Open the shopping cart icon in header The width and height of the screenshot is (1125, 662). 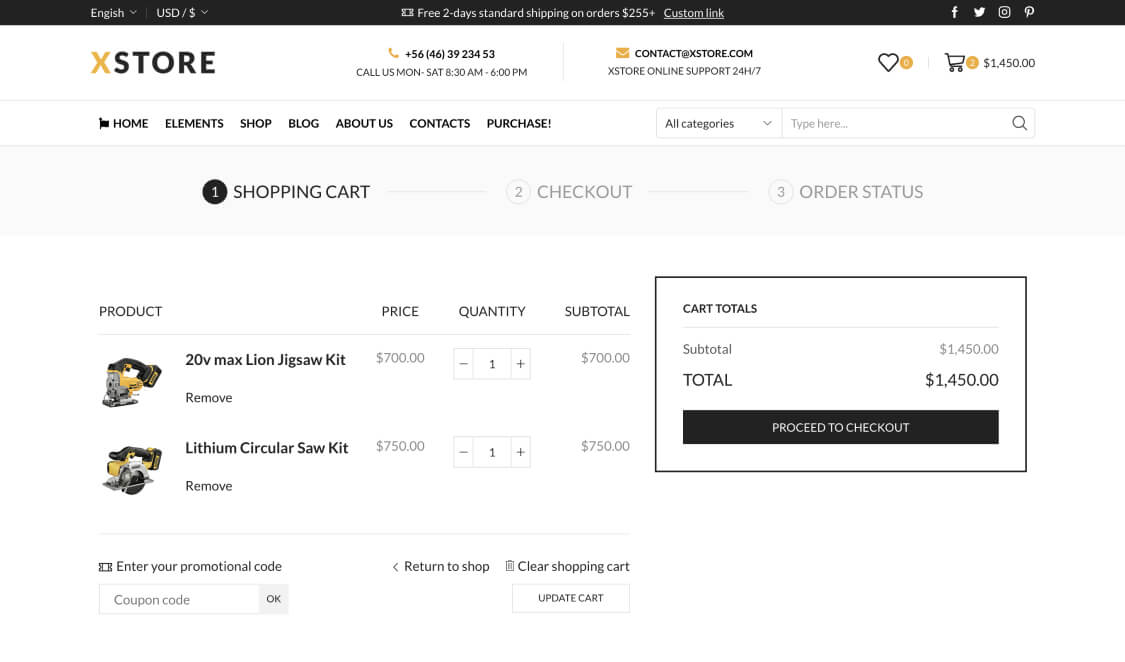[954, 63]
